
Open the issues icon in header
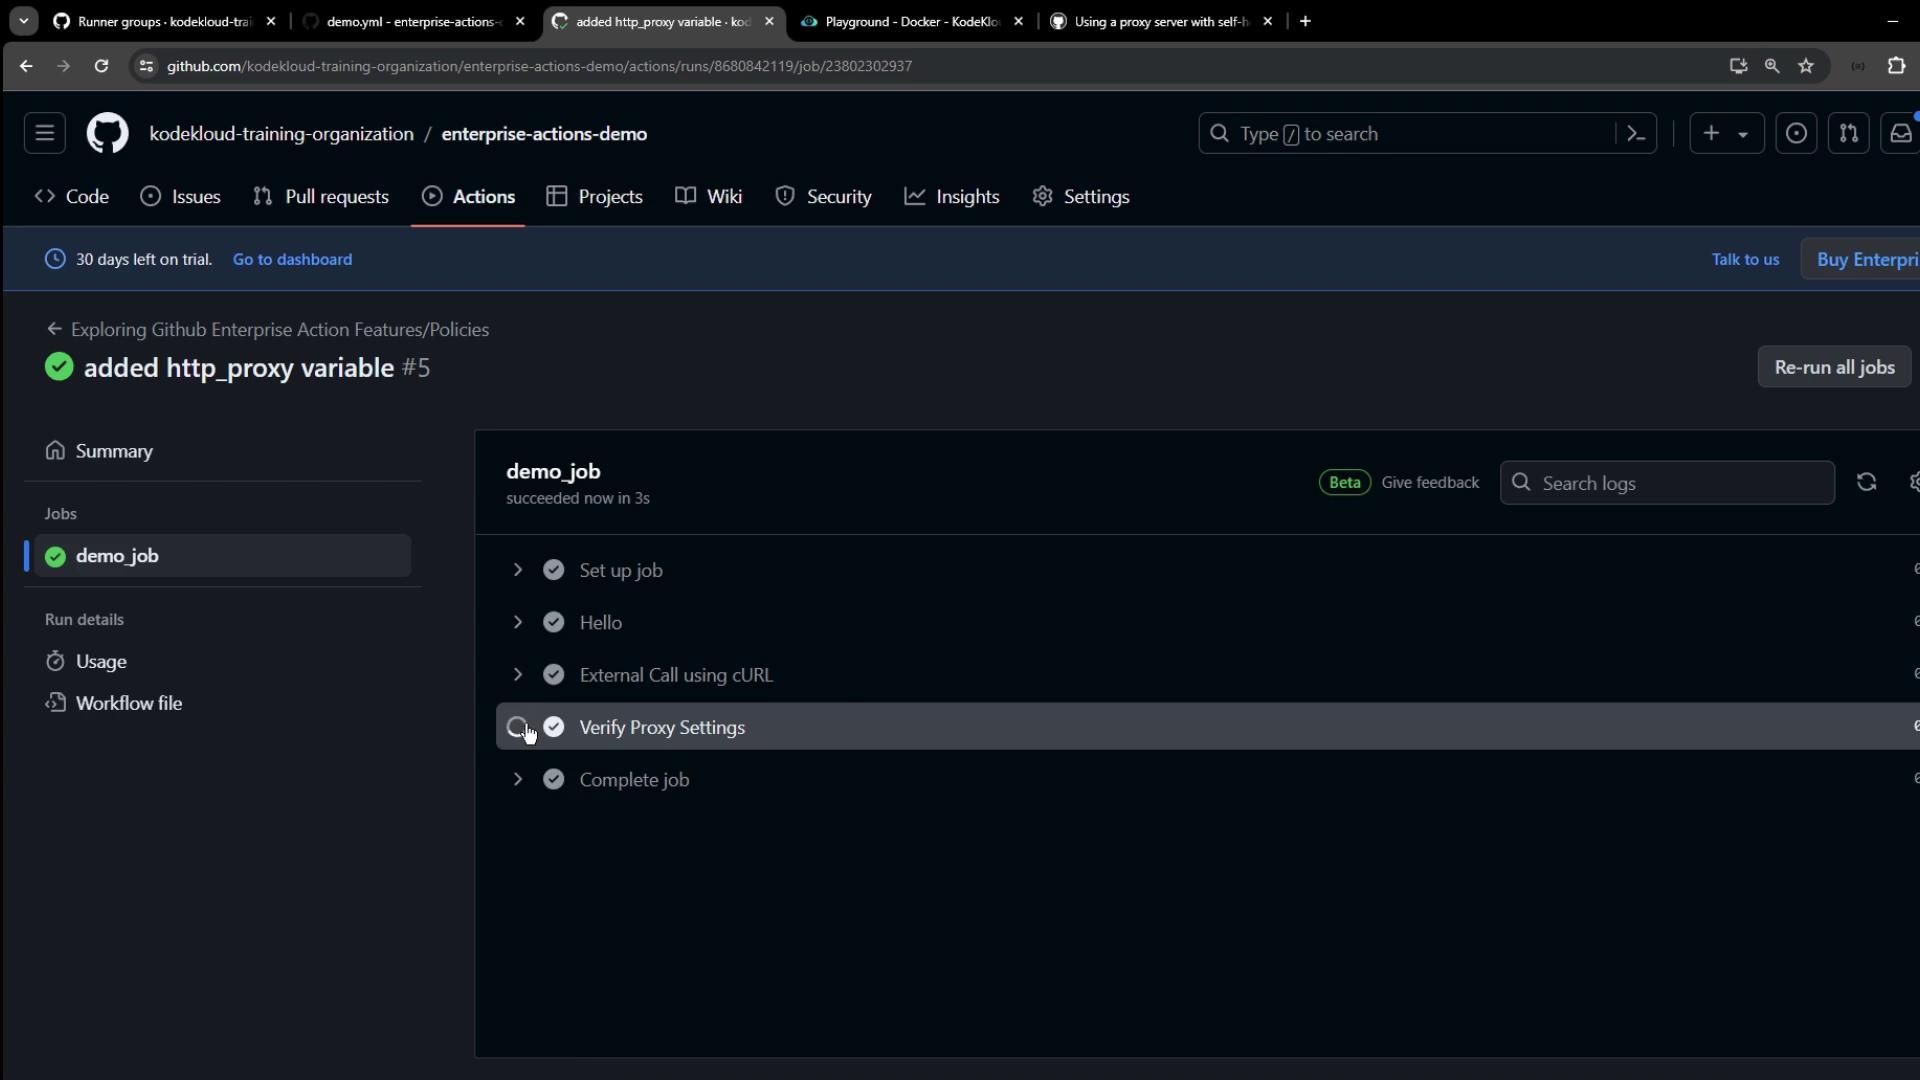click(x=1796, y=133)
